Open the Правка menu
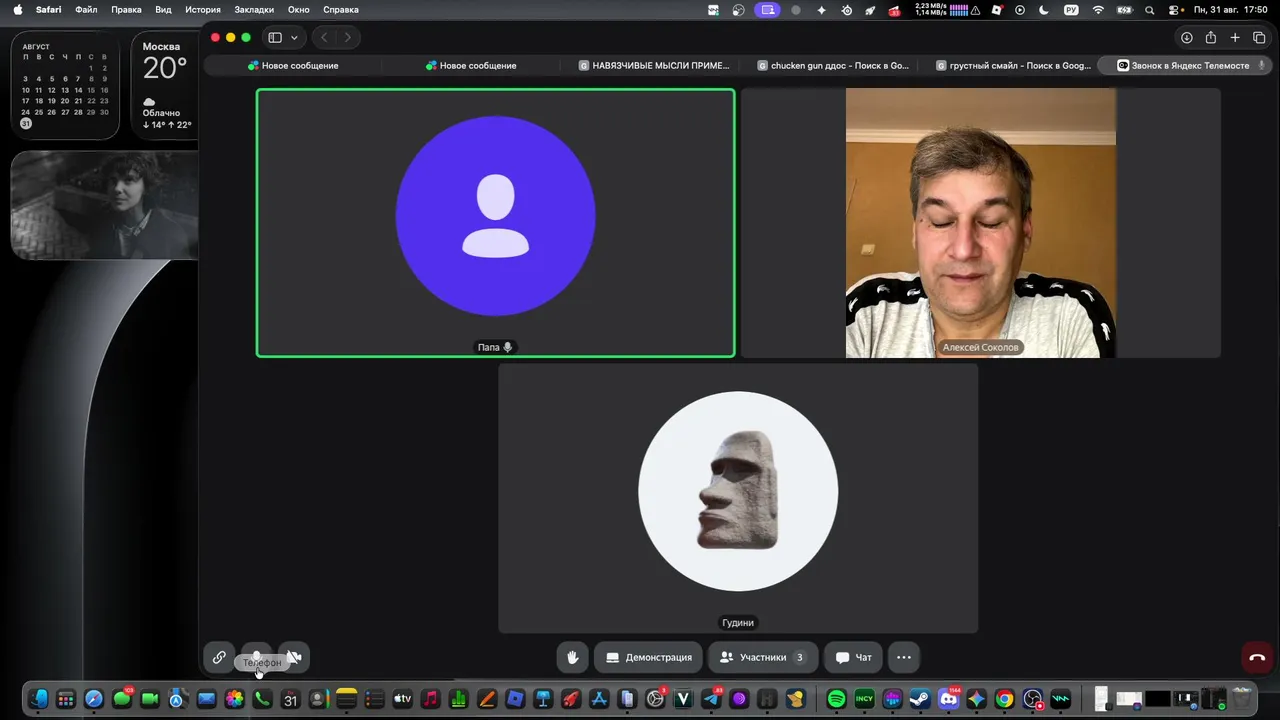The height and width of the screenshot is (720, 1280). pyautogui.click(x=126, y=10)
